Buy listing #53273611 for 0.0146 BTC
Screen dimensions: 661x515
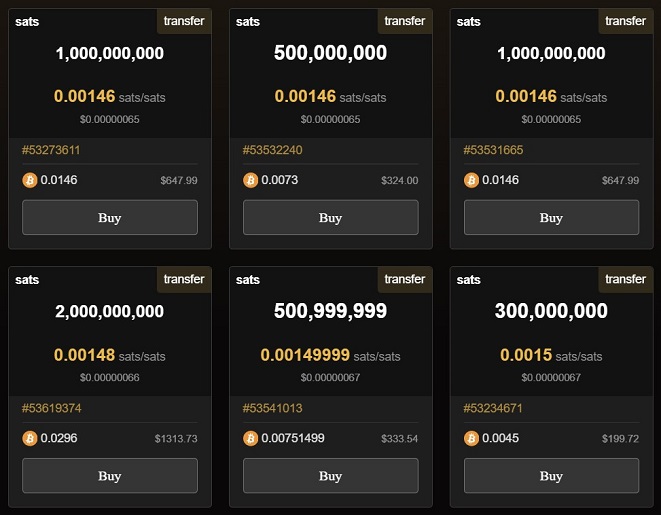point(110,217)
